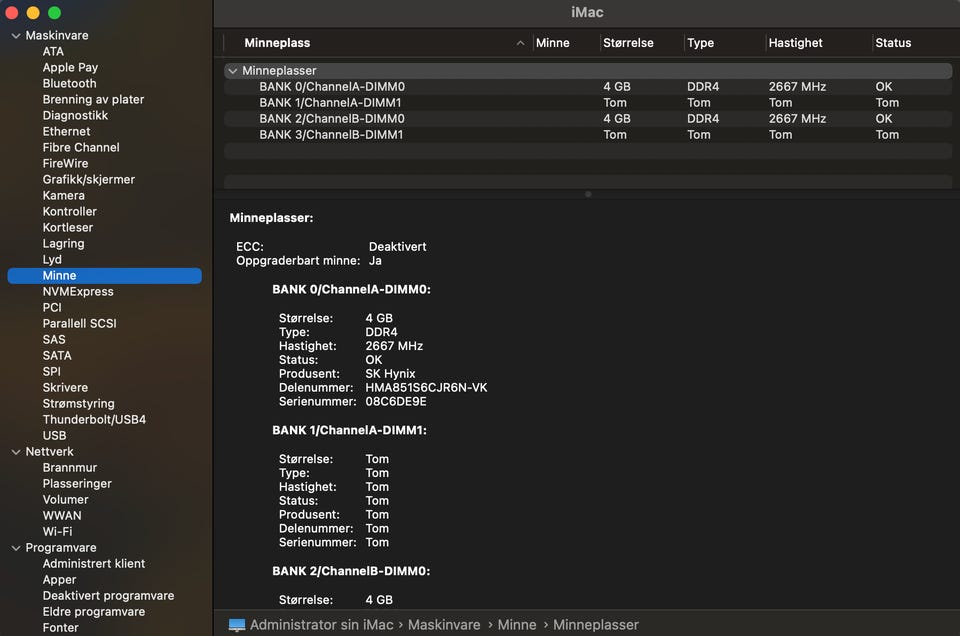Image resolution: width=960 pixels, height=636 pixels.
Task: Open Apple Pay hardware info
Action: coord(70,67)
